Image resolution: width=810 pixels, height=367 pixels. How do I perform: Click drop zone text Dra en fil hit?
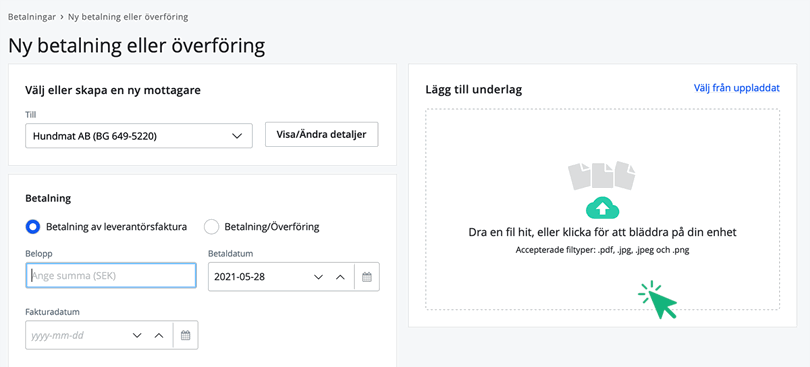pos(602,233)
